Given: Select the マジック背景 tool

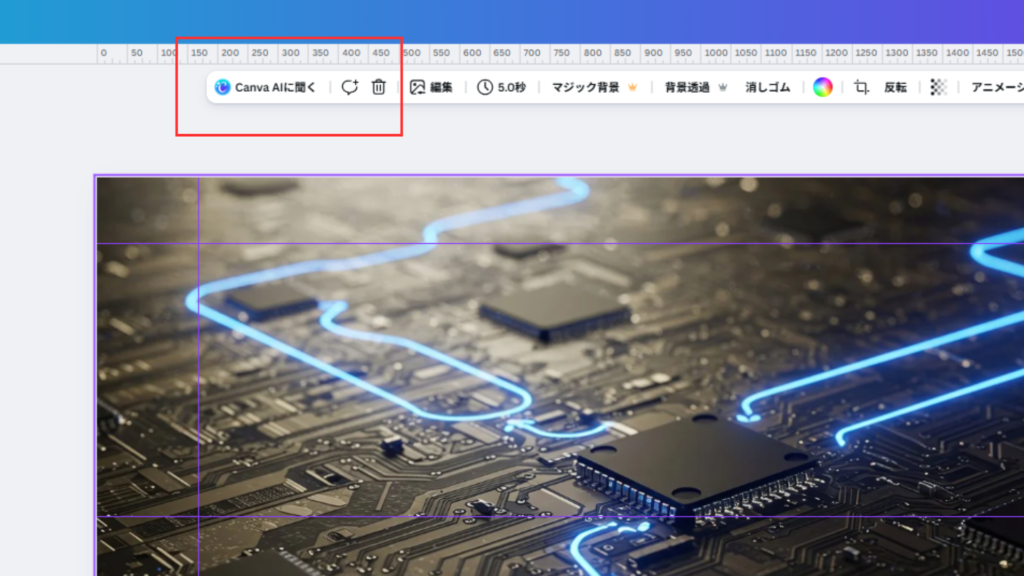Looking at the screenshot, I should 585,87.
